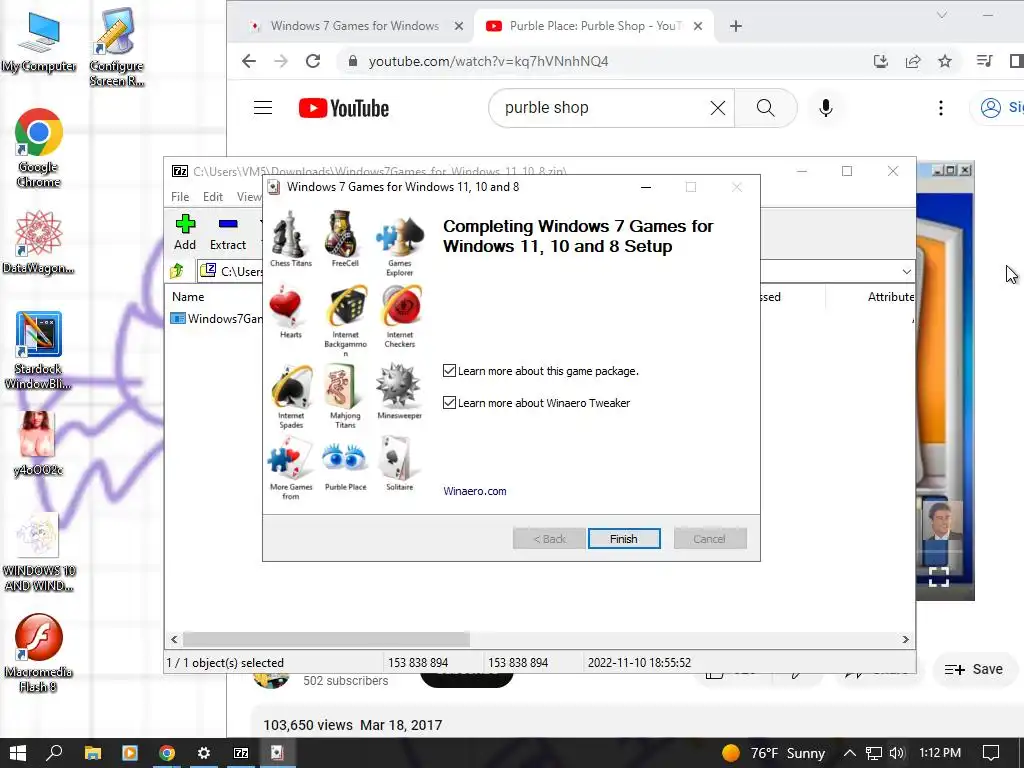Click the Internet Spades icon
Screen dimensions: 1024x768
[x=291, y=387]
